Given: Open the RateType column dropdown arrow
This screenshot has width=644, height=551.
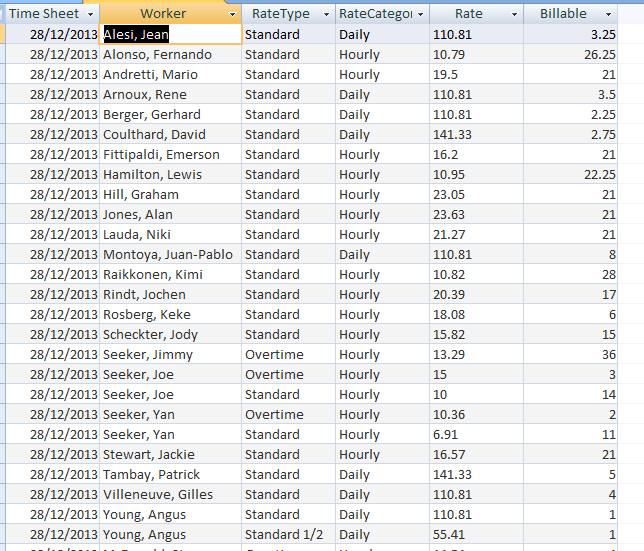Looking at the screenshot, I should tap(327, 14).
